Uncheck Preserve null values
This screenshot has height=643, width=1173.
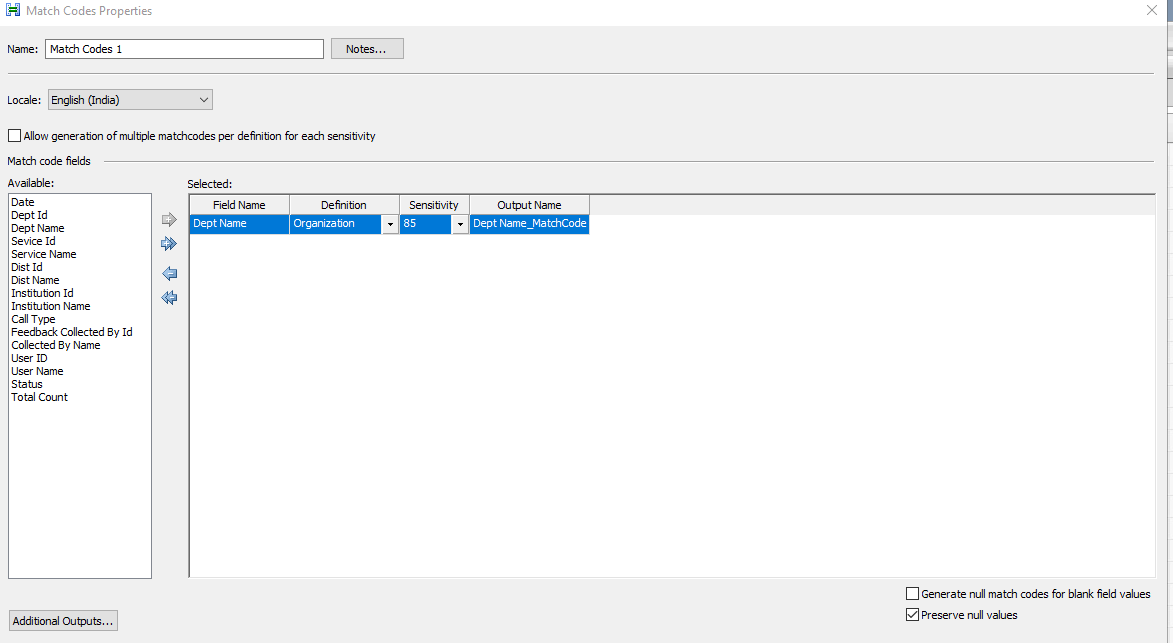pyautogui.click(x=912, y=615)
